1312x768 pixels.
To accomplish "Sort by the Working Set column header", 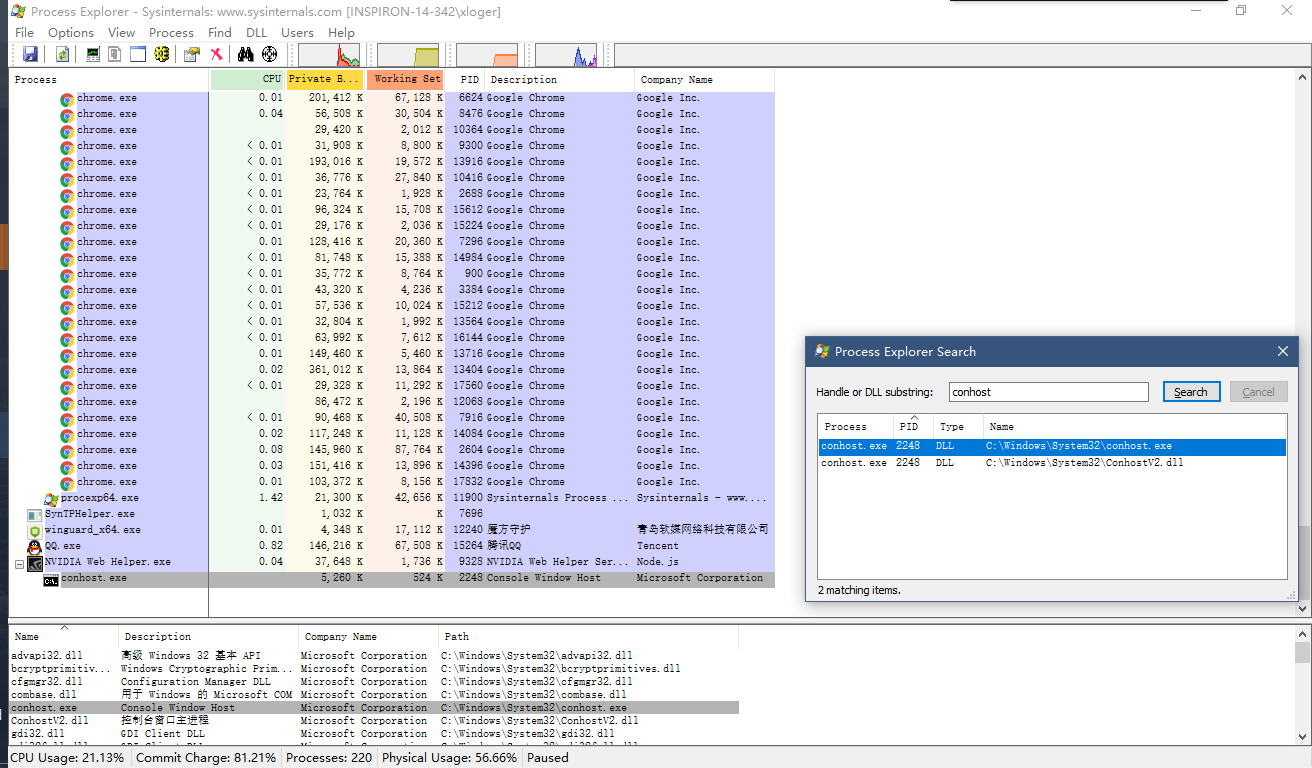I will pos(405,79).
